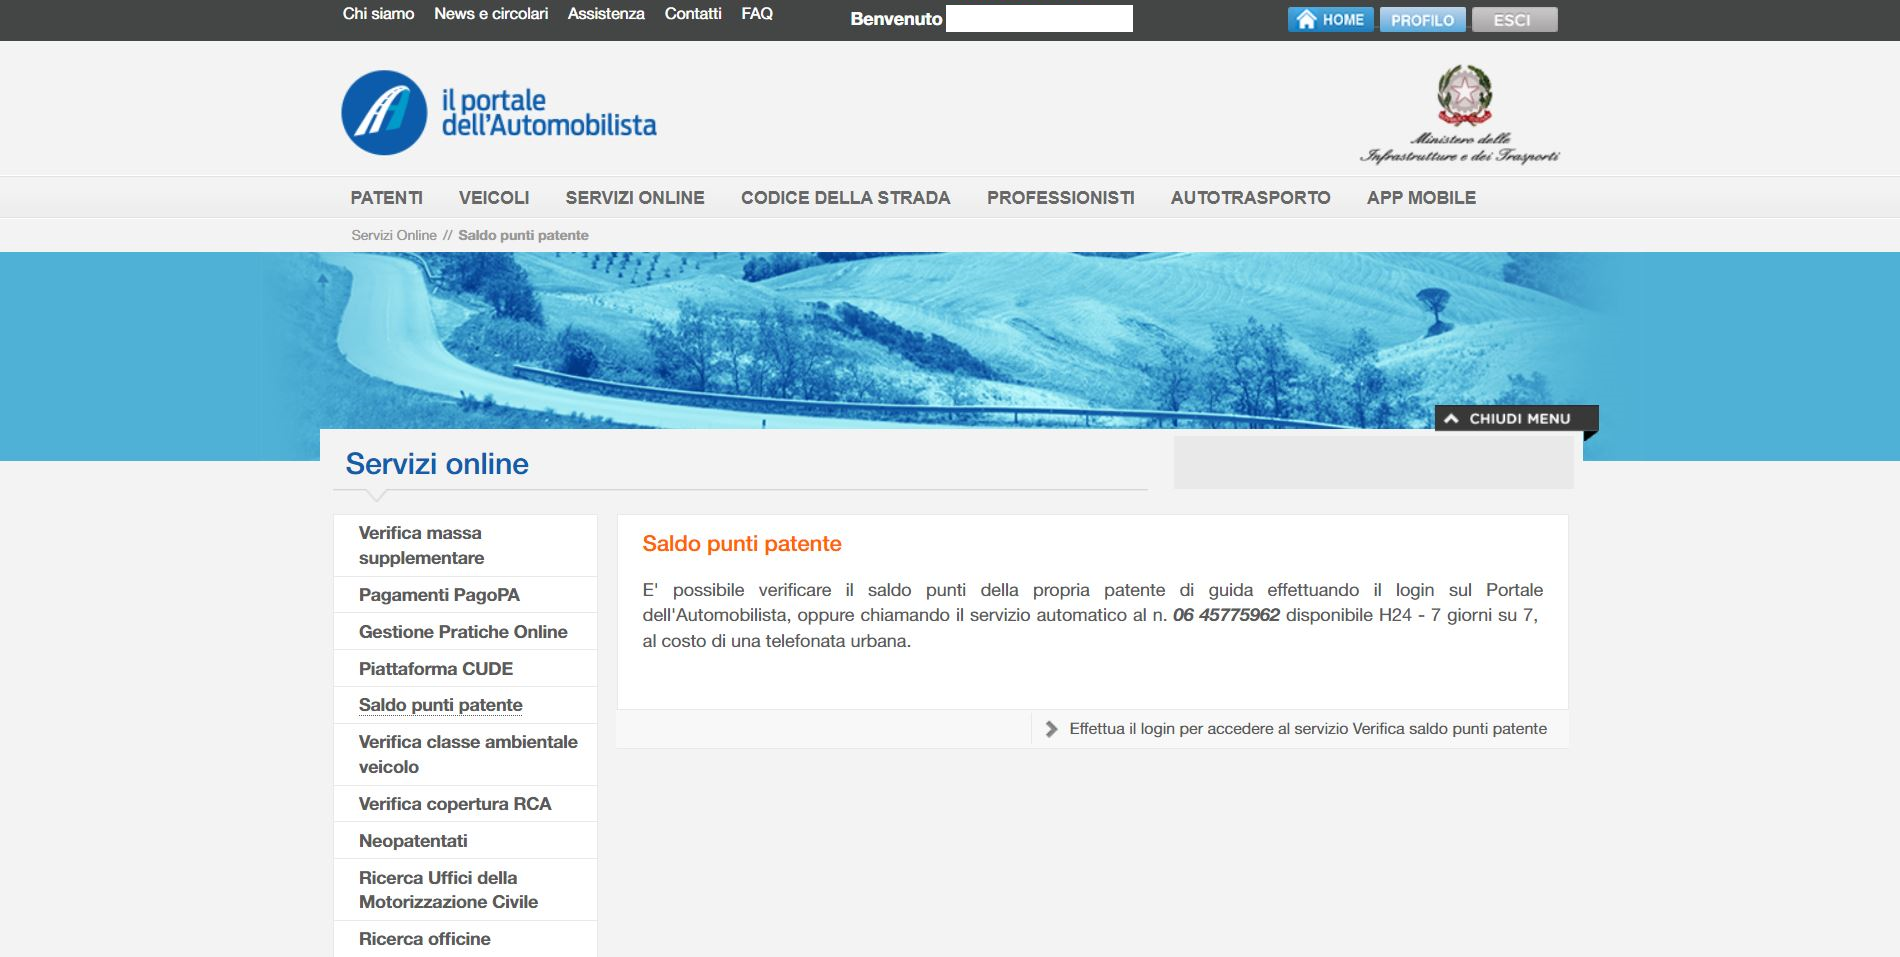Click Servizi Online breadcrumb link
Screen dimensions: 1900x957
[394, 235]
